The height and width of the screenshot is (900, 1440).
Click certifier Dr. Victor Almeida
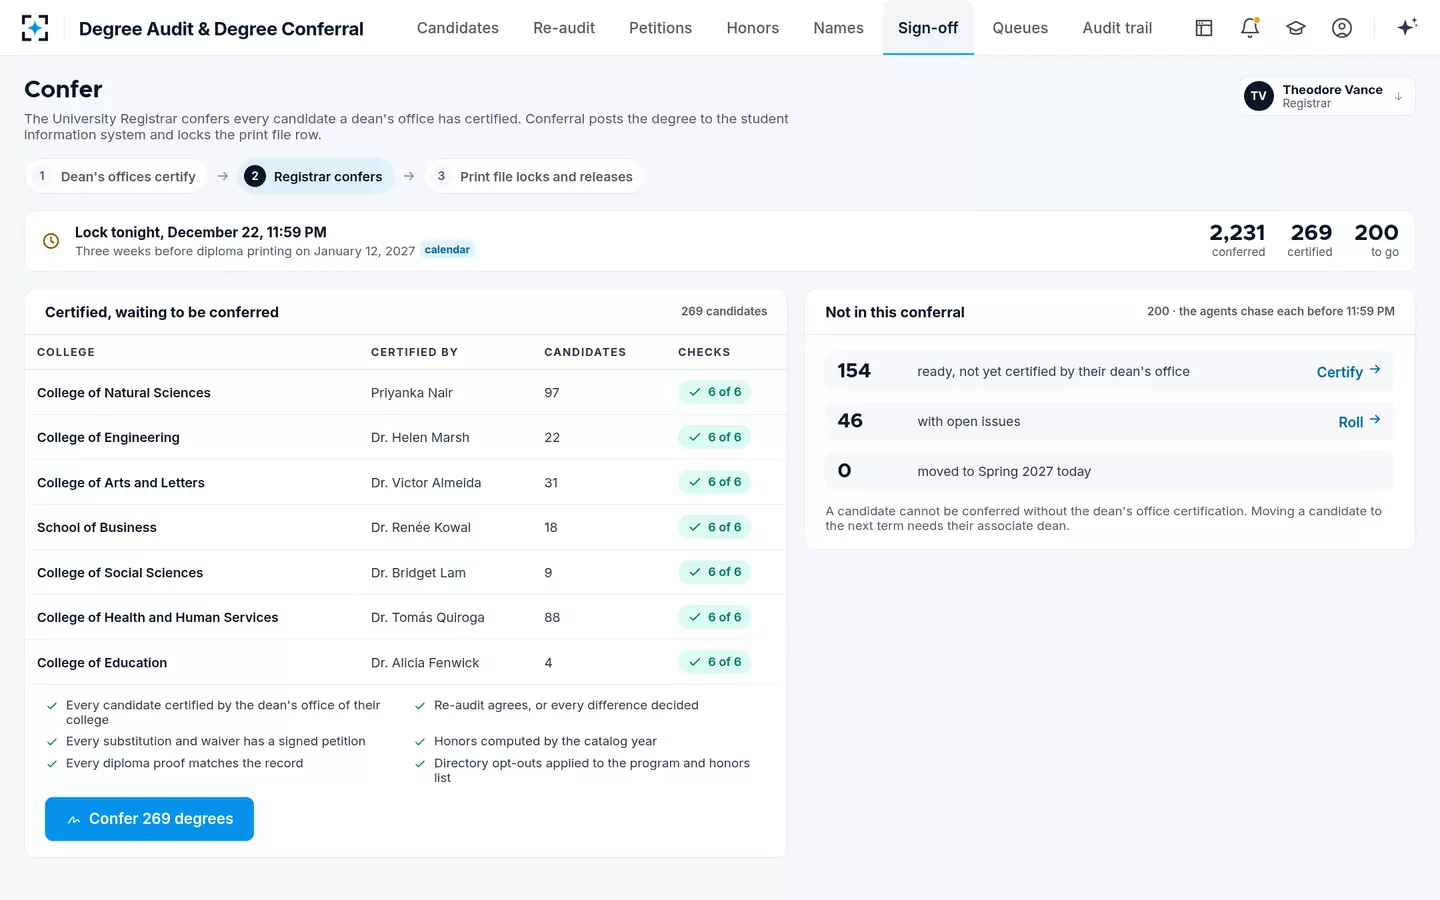tap(426, 483)
